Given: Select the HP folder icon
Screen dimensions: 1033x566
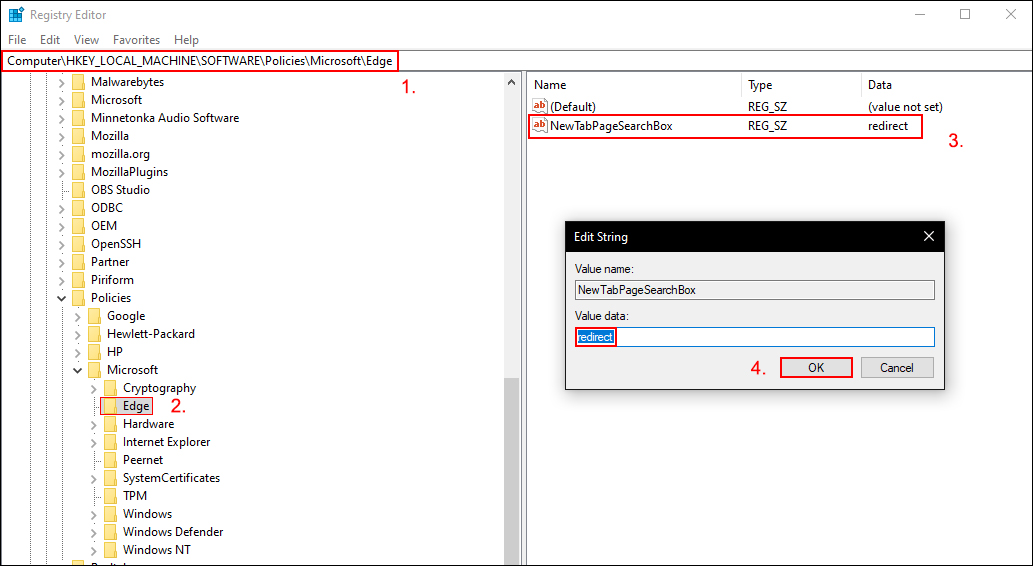Looking at the screenshot, I should (95, 352).
